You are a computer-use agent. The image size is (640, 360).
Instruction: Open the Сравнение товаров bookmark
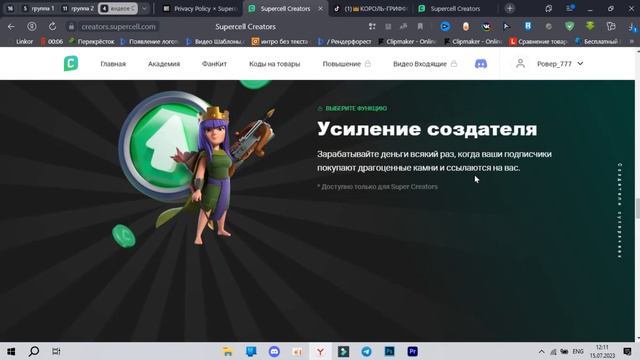[x=539, y=42]
